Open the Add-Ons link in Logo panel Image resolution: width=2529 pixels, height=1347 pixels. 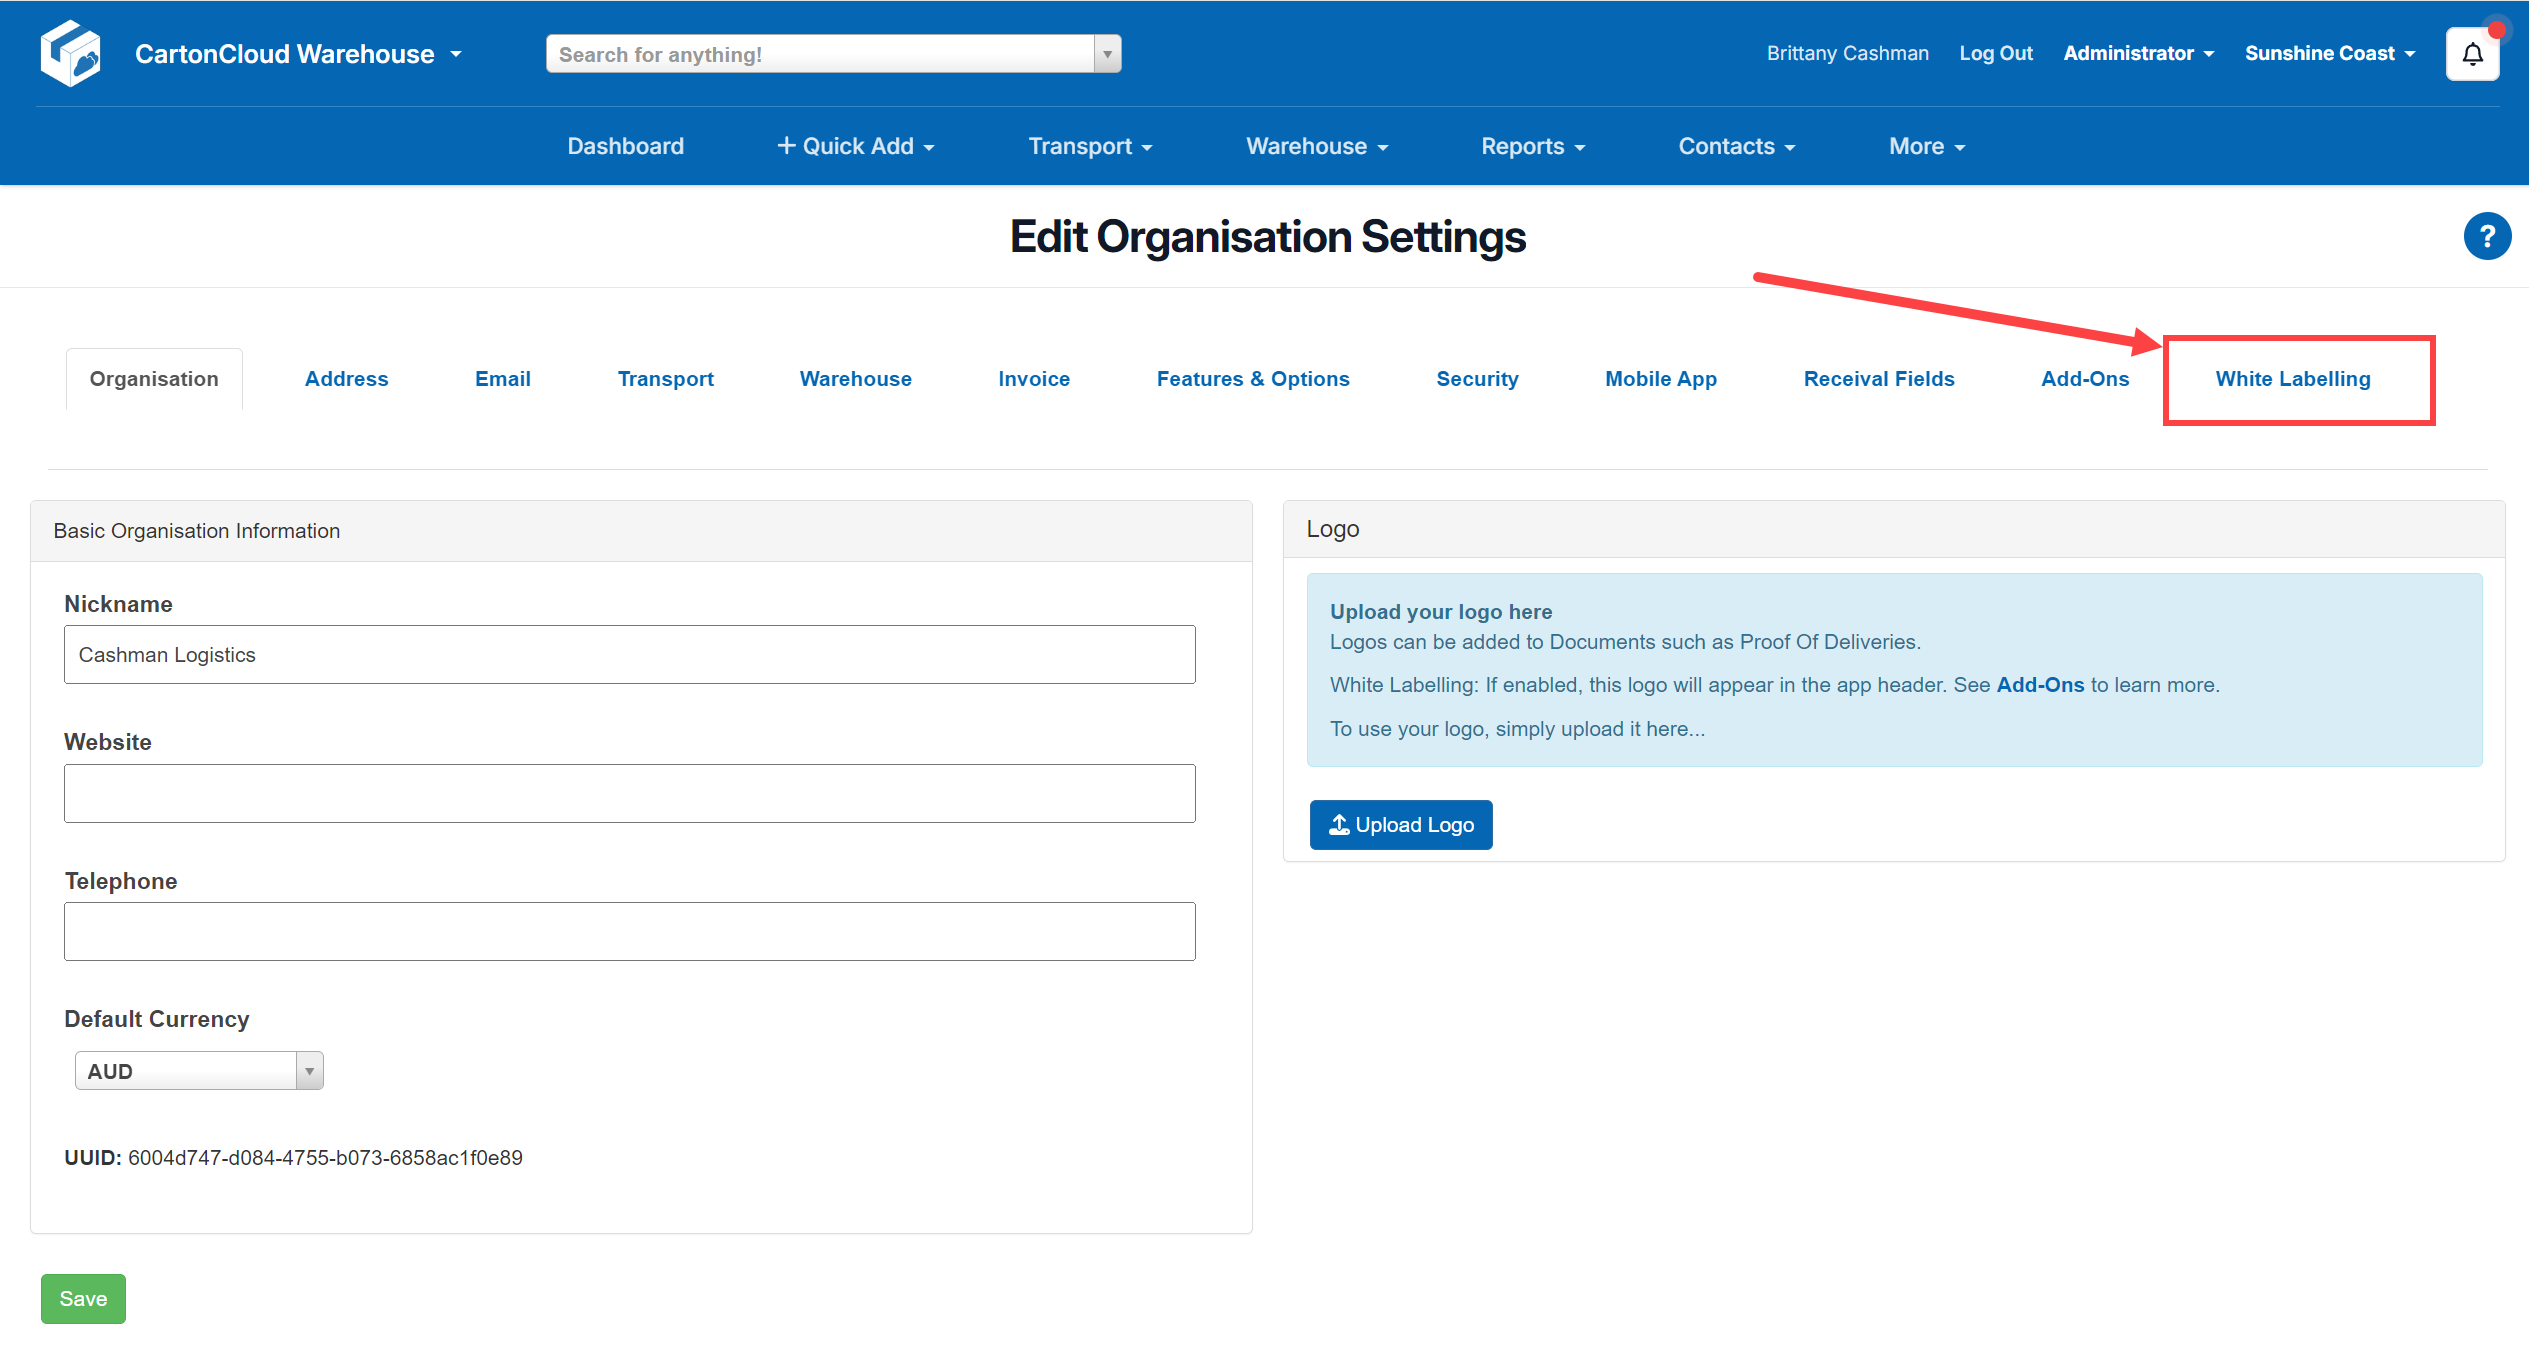tap(2040, 685)
